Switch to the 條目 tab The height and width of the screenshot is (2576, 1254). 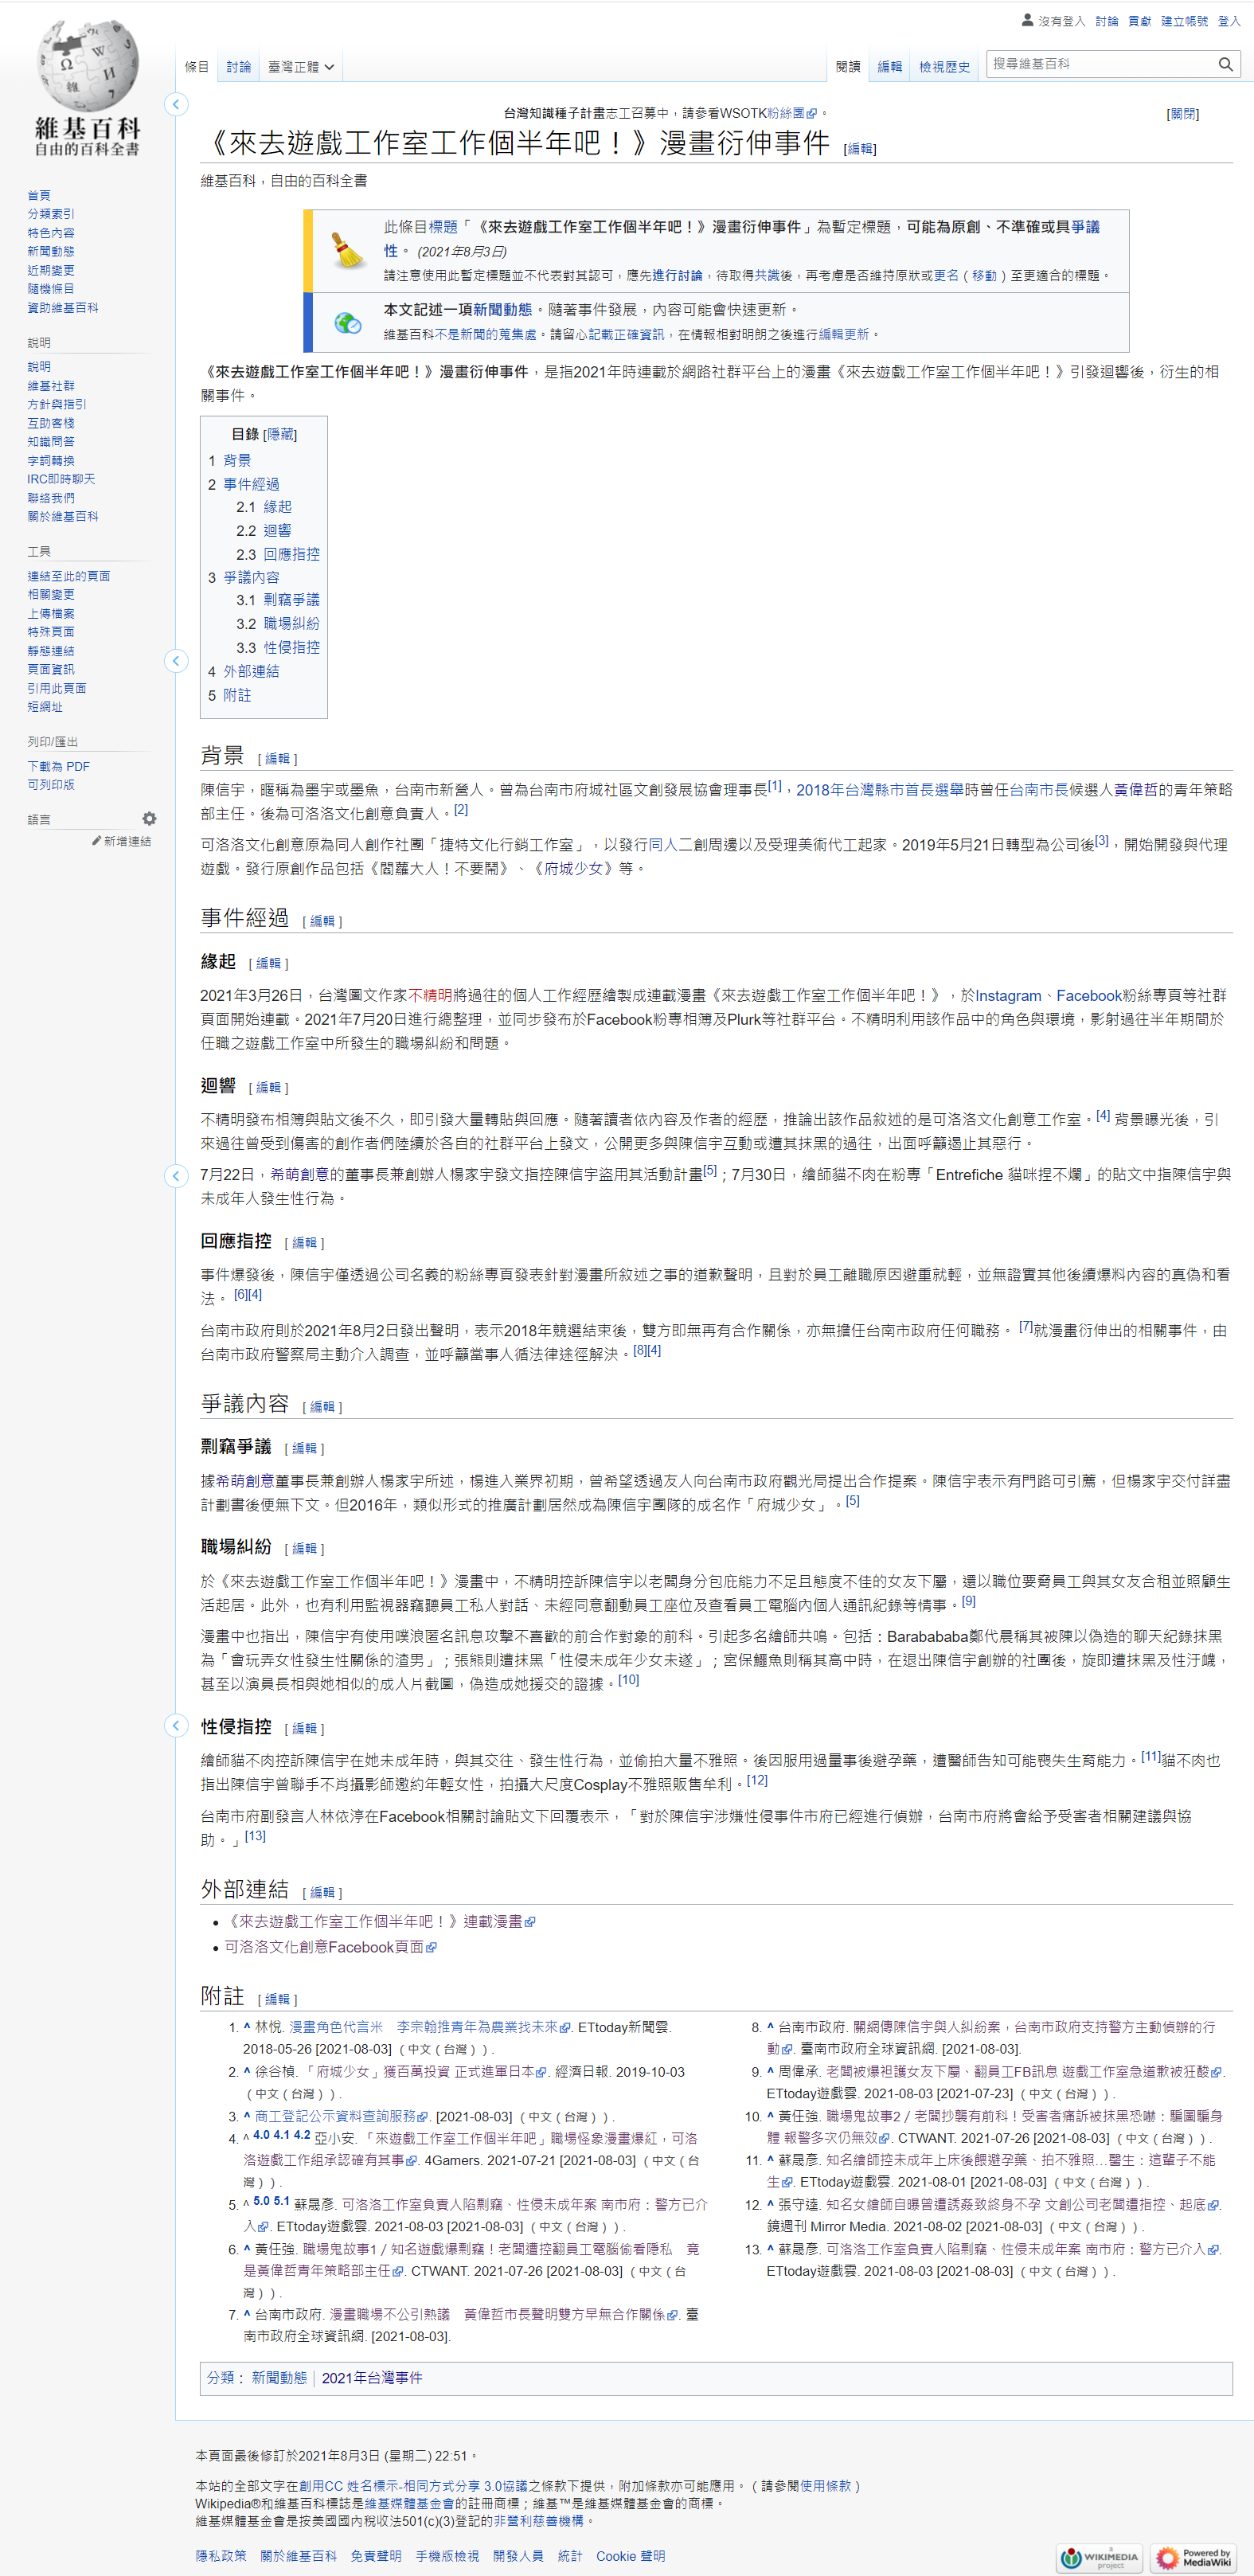pyautogui.click(x=197, y=67)
